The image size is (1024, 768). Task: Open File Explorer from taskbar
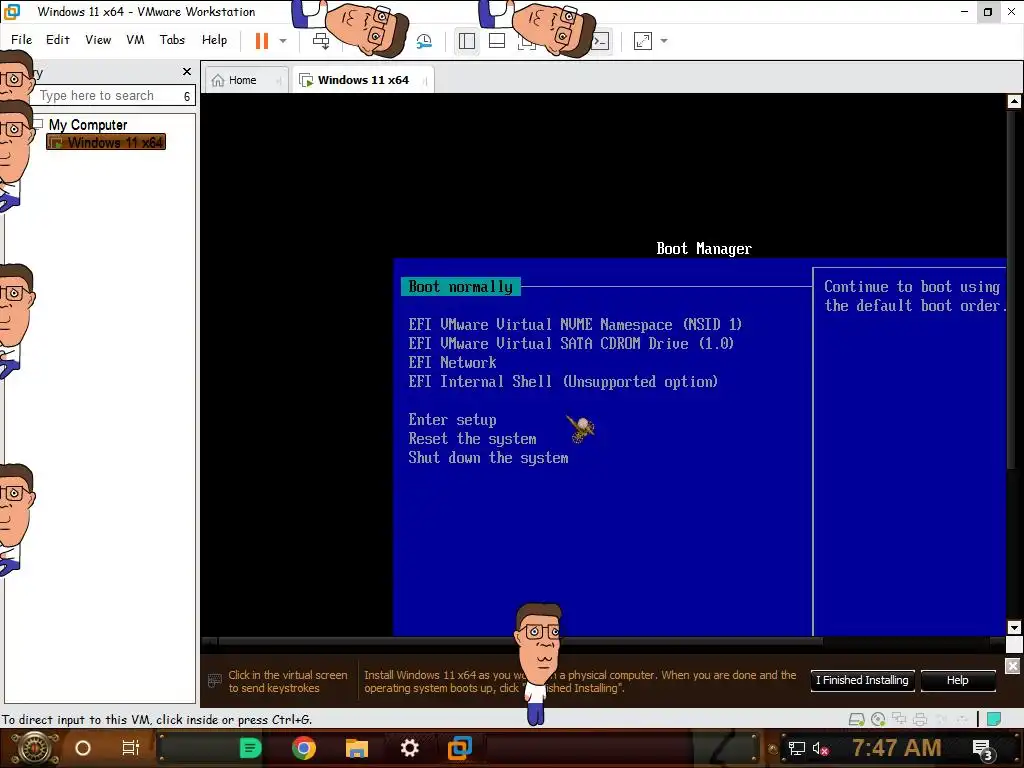[357, 748]
